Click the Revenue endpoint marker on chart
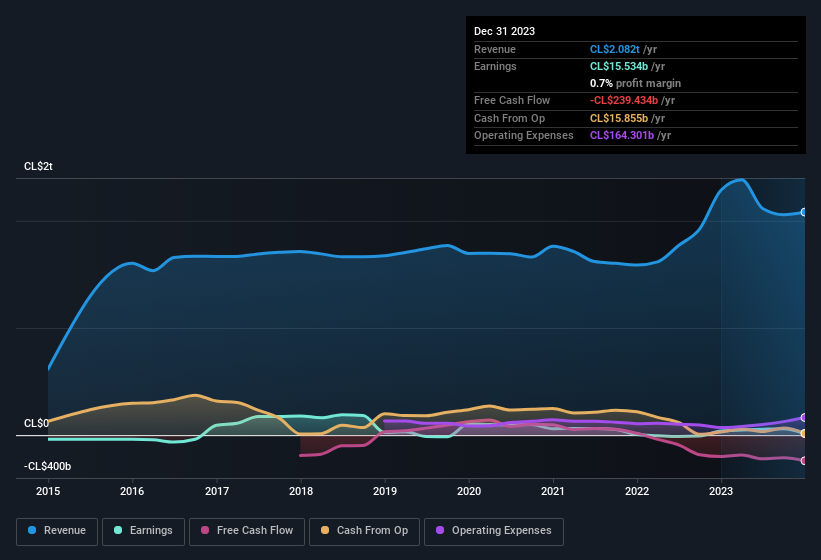The image size is (821, 560). (804, 212)
